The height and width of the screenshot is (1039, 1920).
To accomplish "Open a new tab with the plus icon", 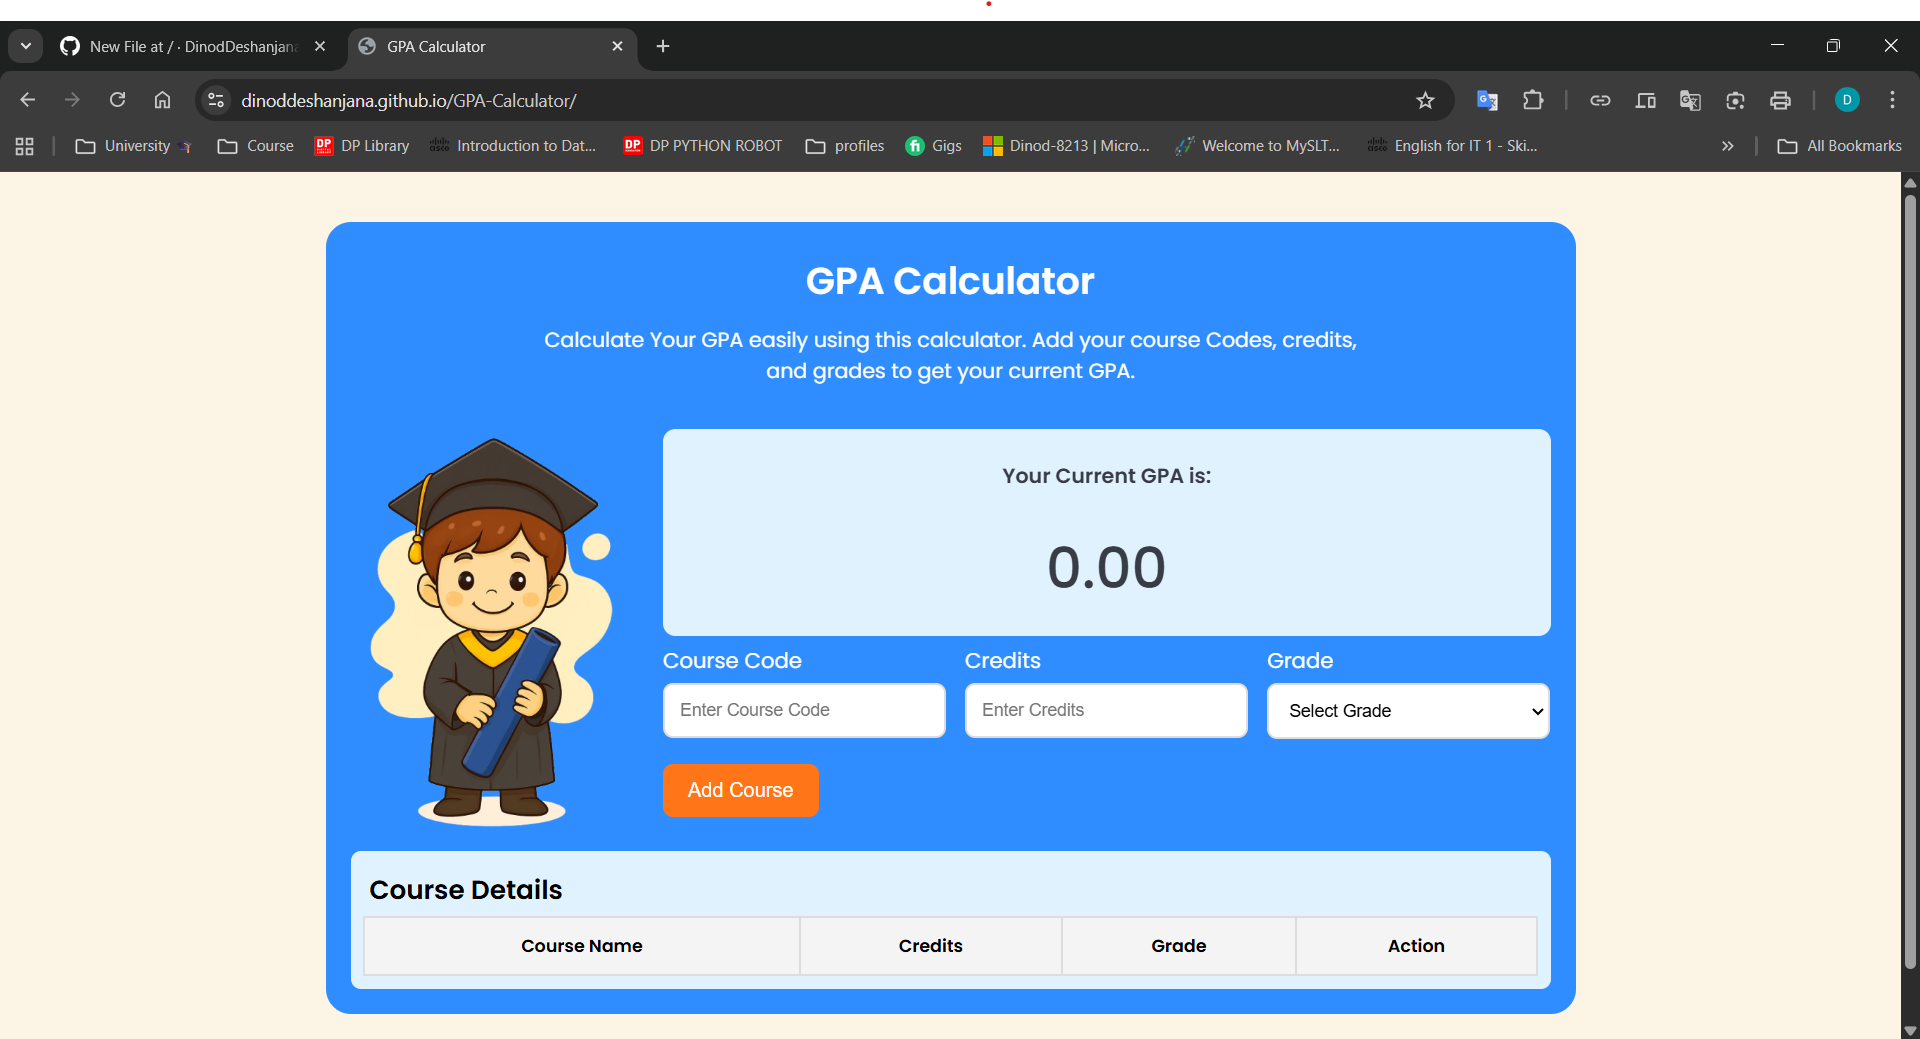I will 663,46.
